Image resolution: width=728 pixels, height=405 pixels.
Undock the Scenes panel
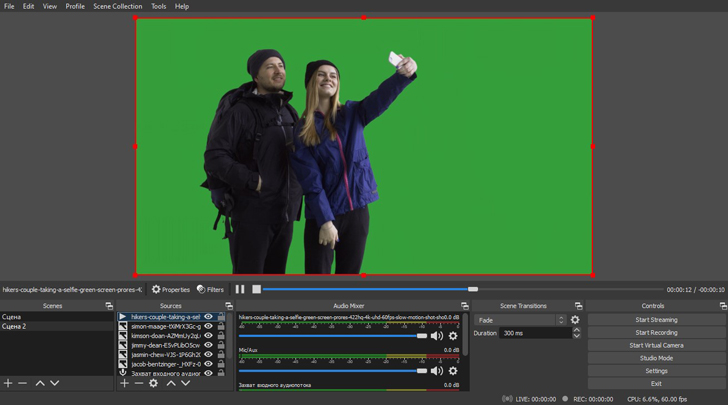pyautogui.click(x=109, y=306)
